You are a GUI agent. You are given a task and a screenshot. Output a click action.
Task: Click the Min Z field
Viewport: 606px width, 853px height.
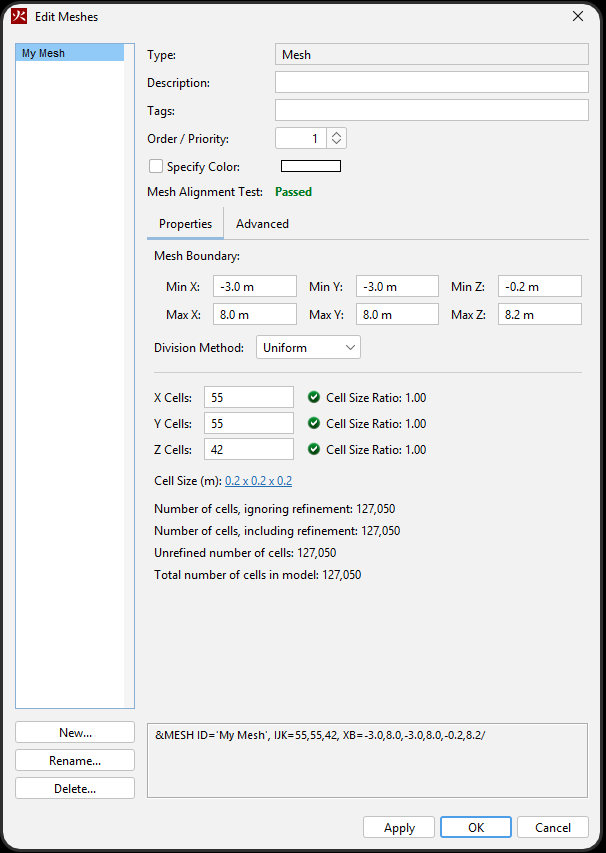[x=540, y=286]
